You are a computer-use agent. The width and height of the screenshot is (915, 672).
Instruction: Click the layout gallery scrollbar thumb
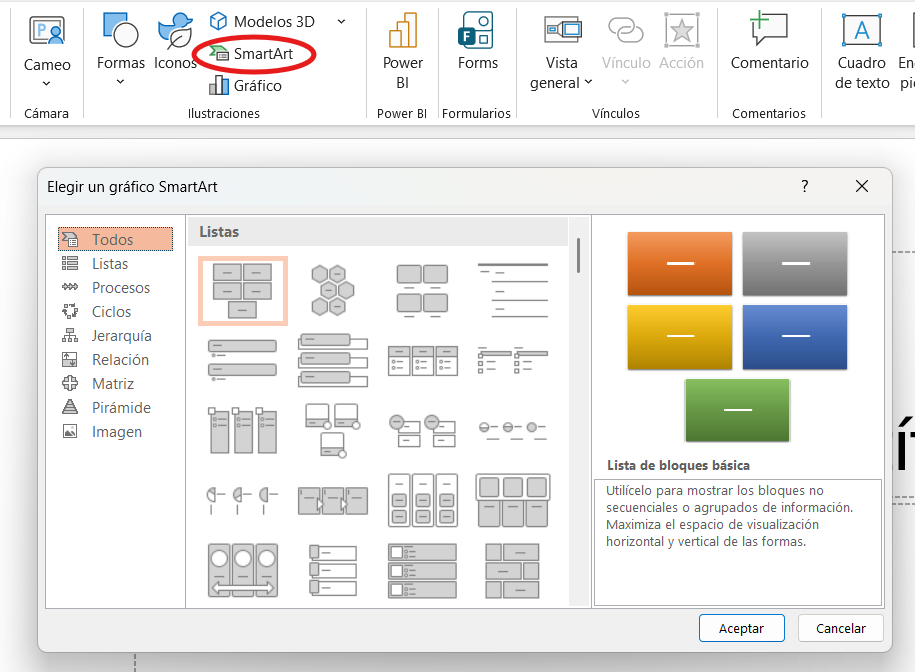578,256
